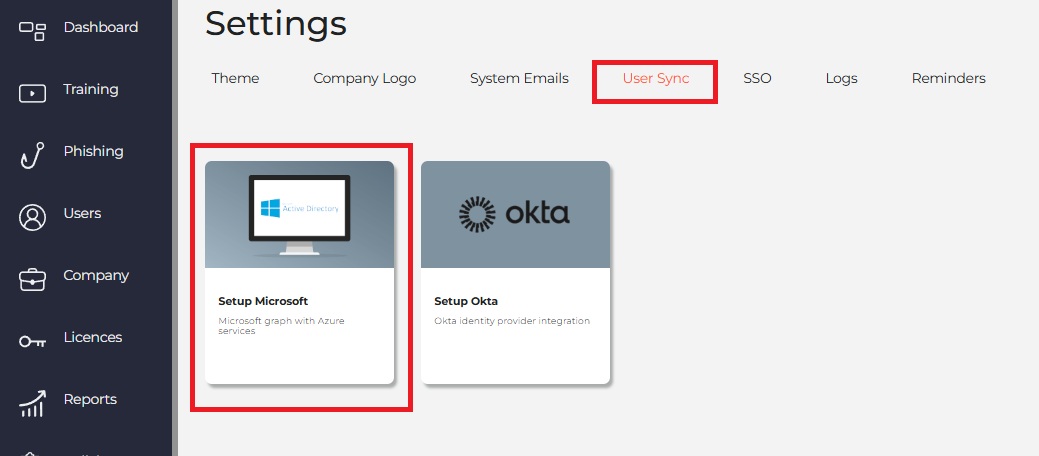Click the Settings page heading
The width and height of the screenshot is (1039, 456).
(x=276, y=24)
